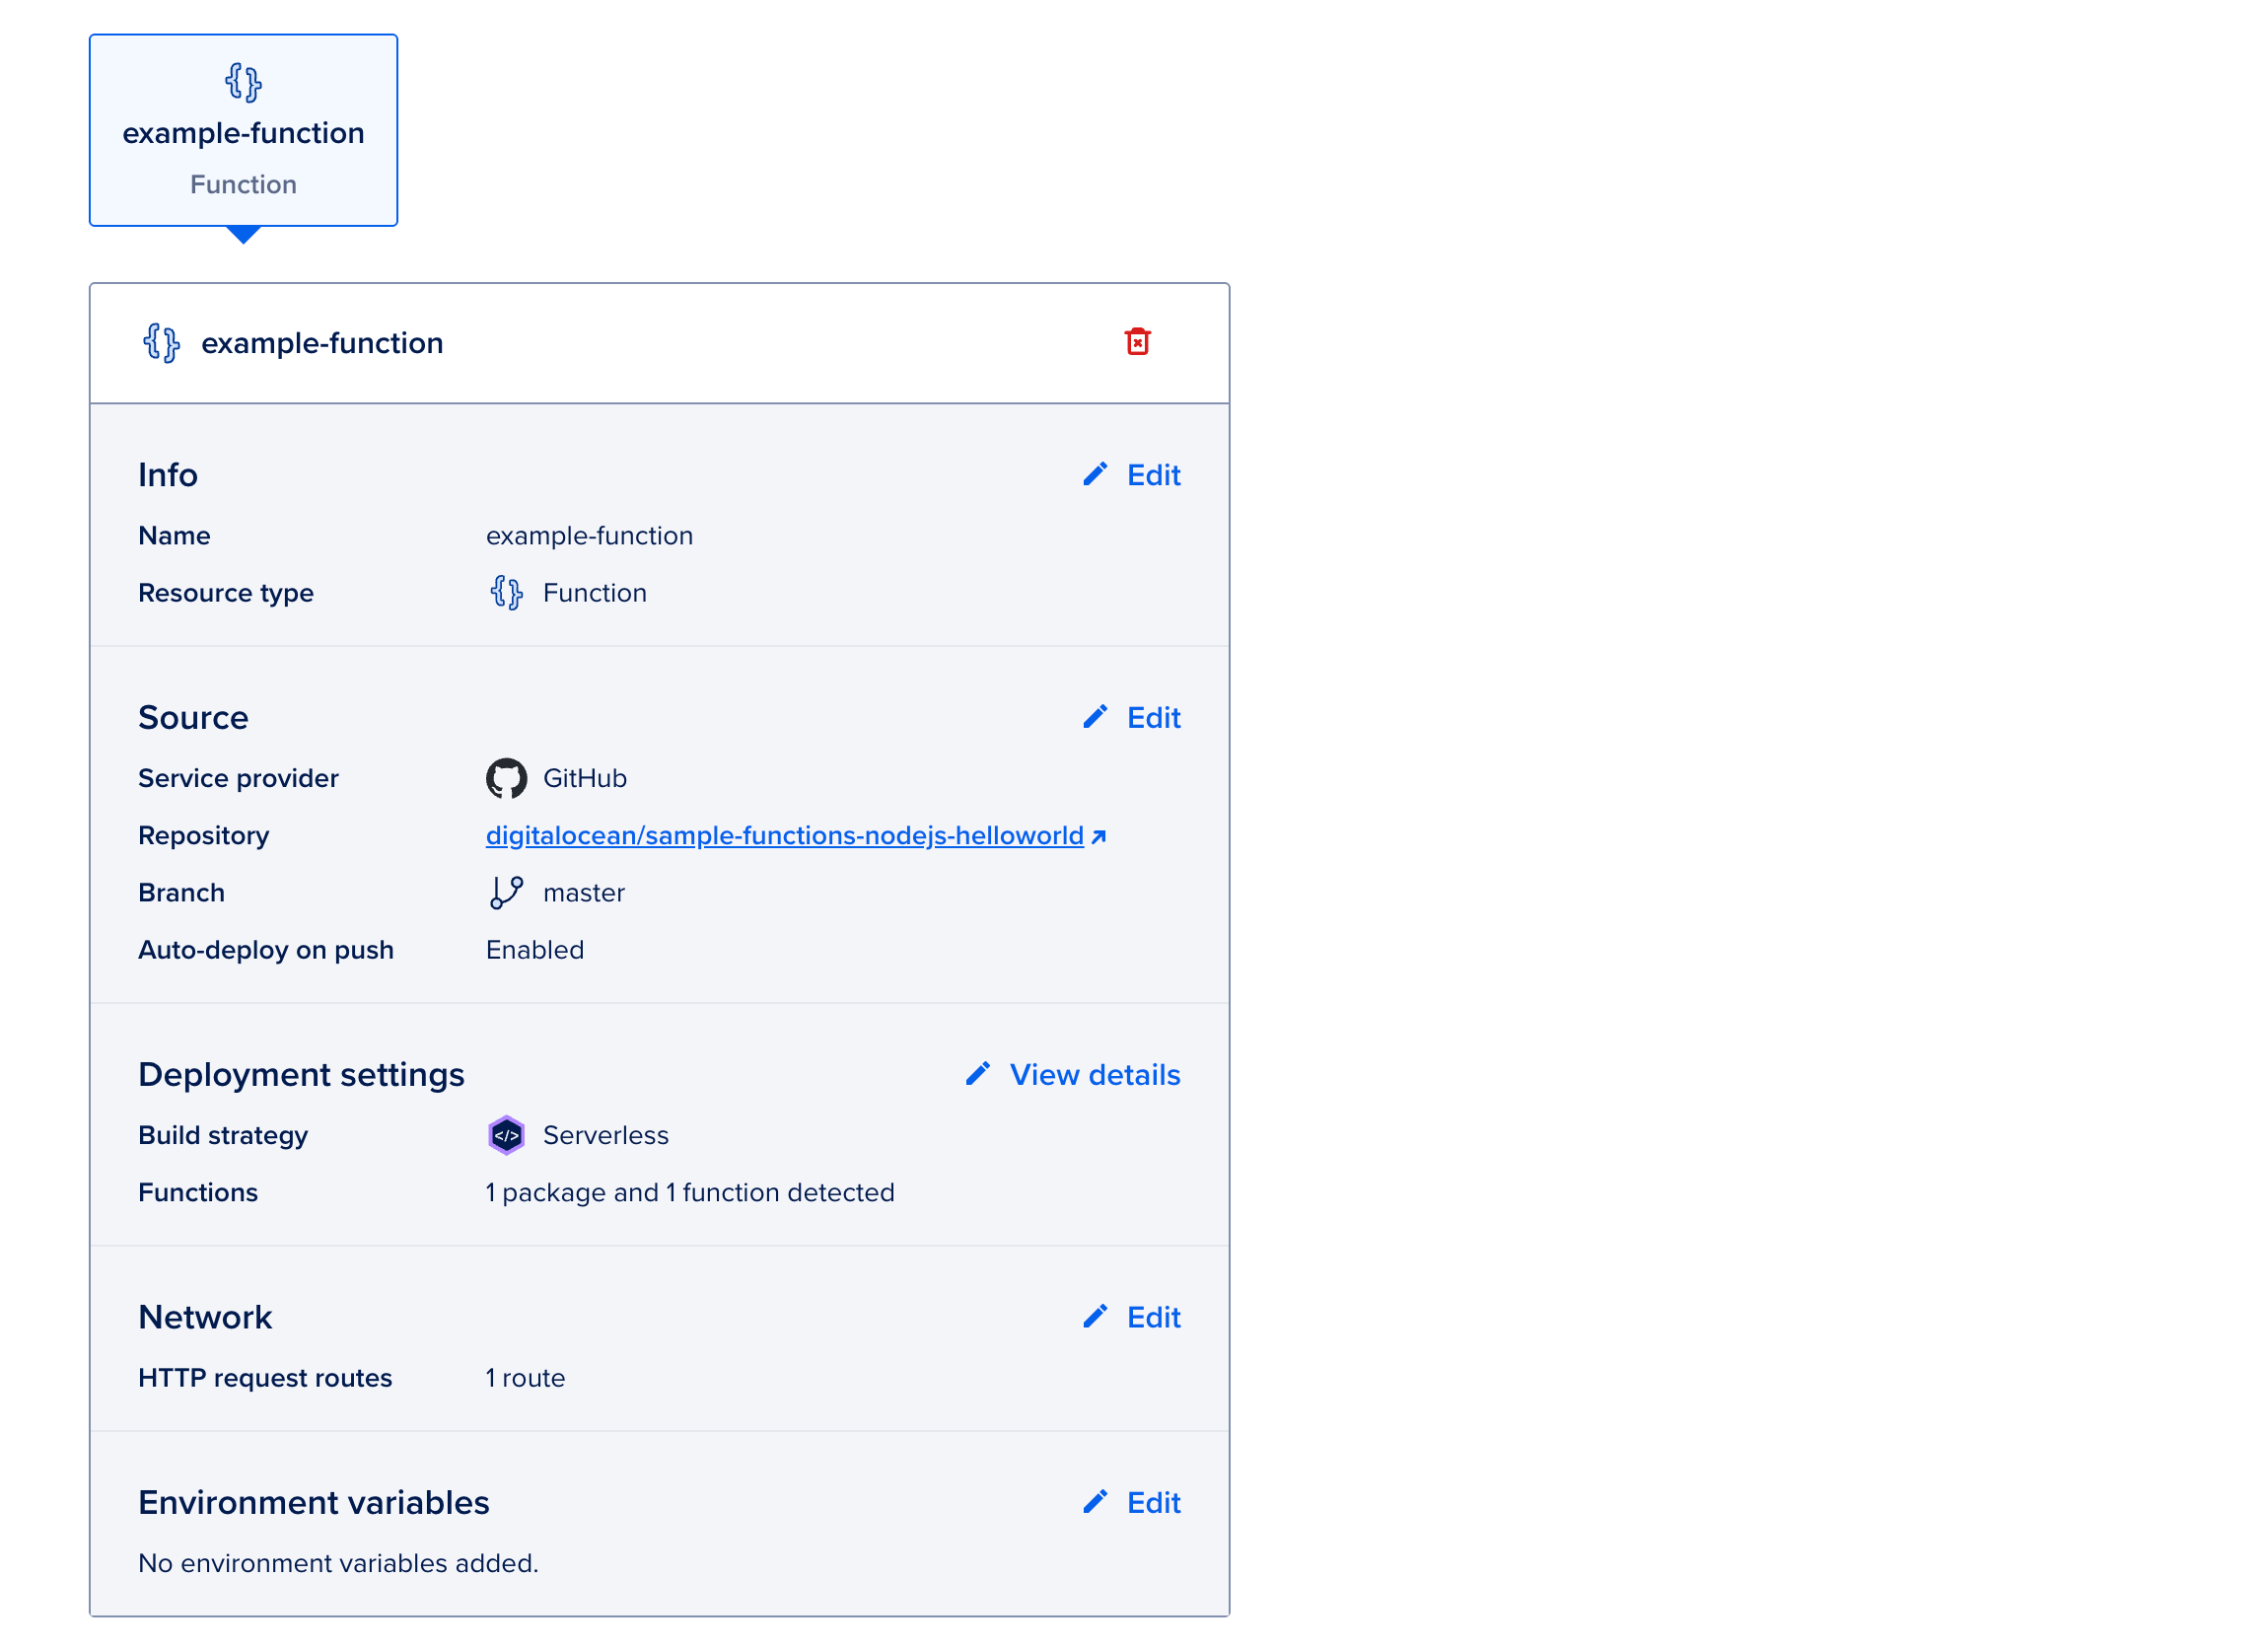Viewport: 2268px width, 1649px height.
Task: Click the curly braces icon in the example-function card
Action: pos(243,82)
